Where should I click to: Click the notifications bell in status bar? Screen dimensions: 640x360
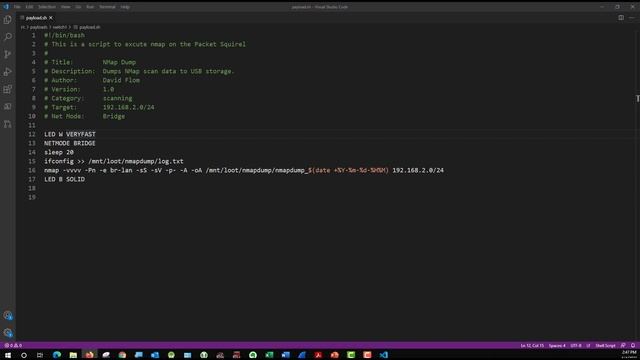coord(633,346)
